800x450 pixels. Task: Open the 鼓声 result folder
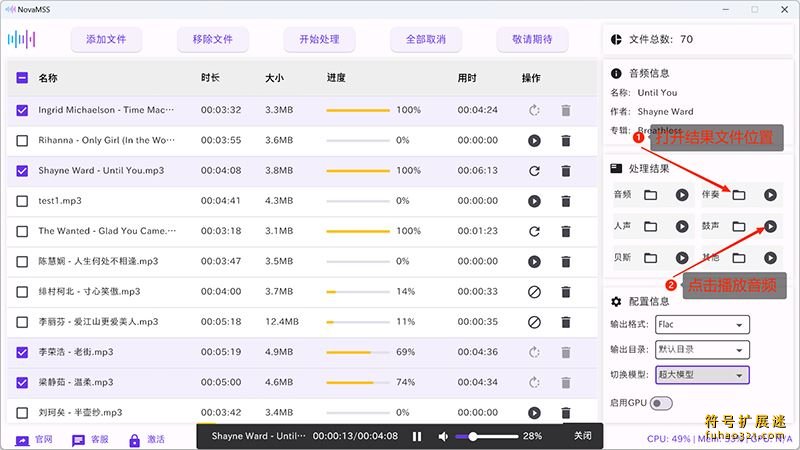point(739,227)
